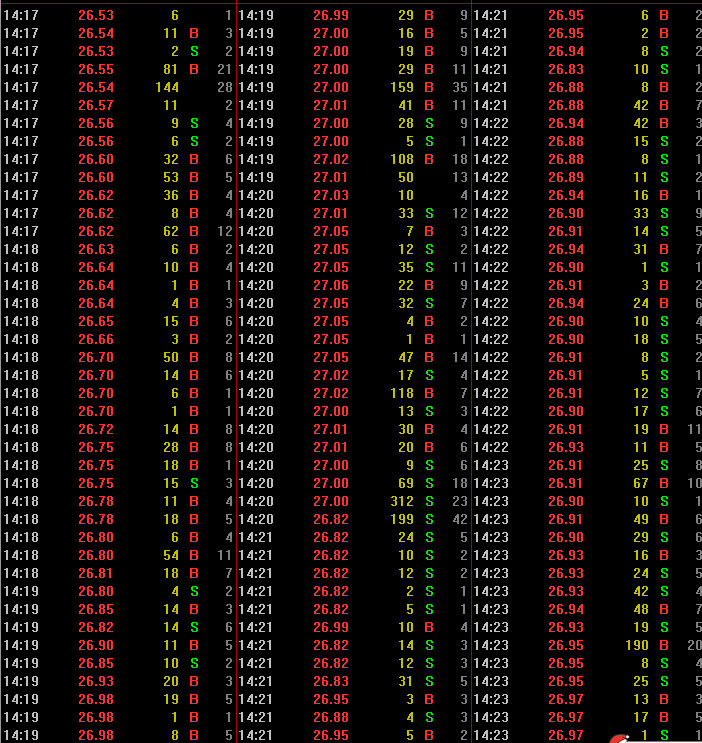The height and width of the screenshot is (743, 702).
Task: Click volume 41 at price 27.01
Action: click(x=406, y=105)
